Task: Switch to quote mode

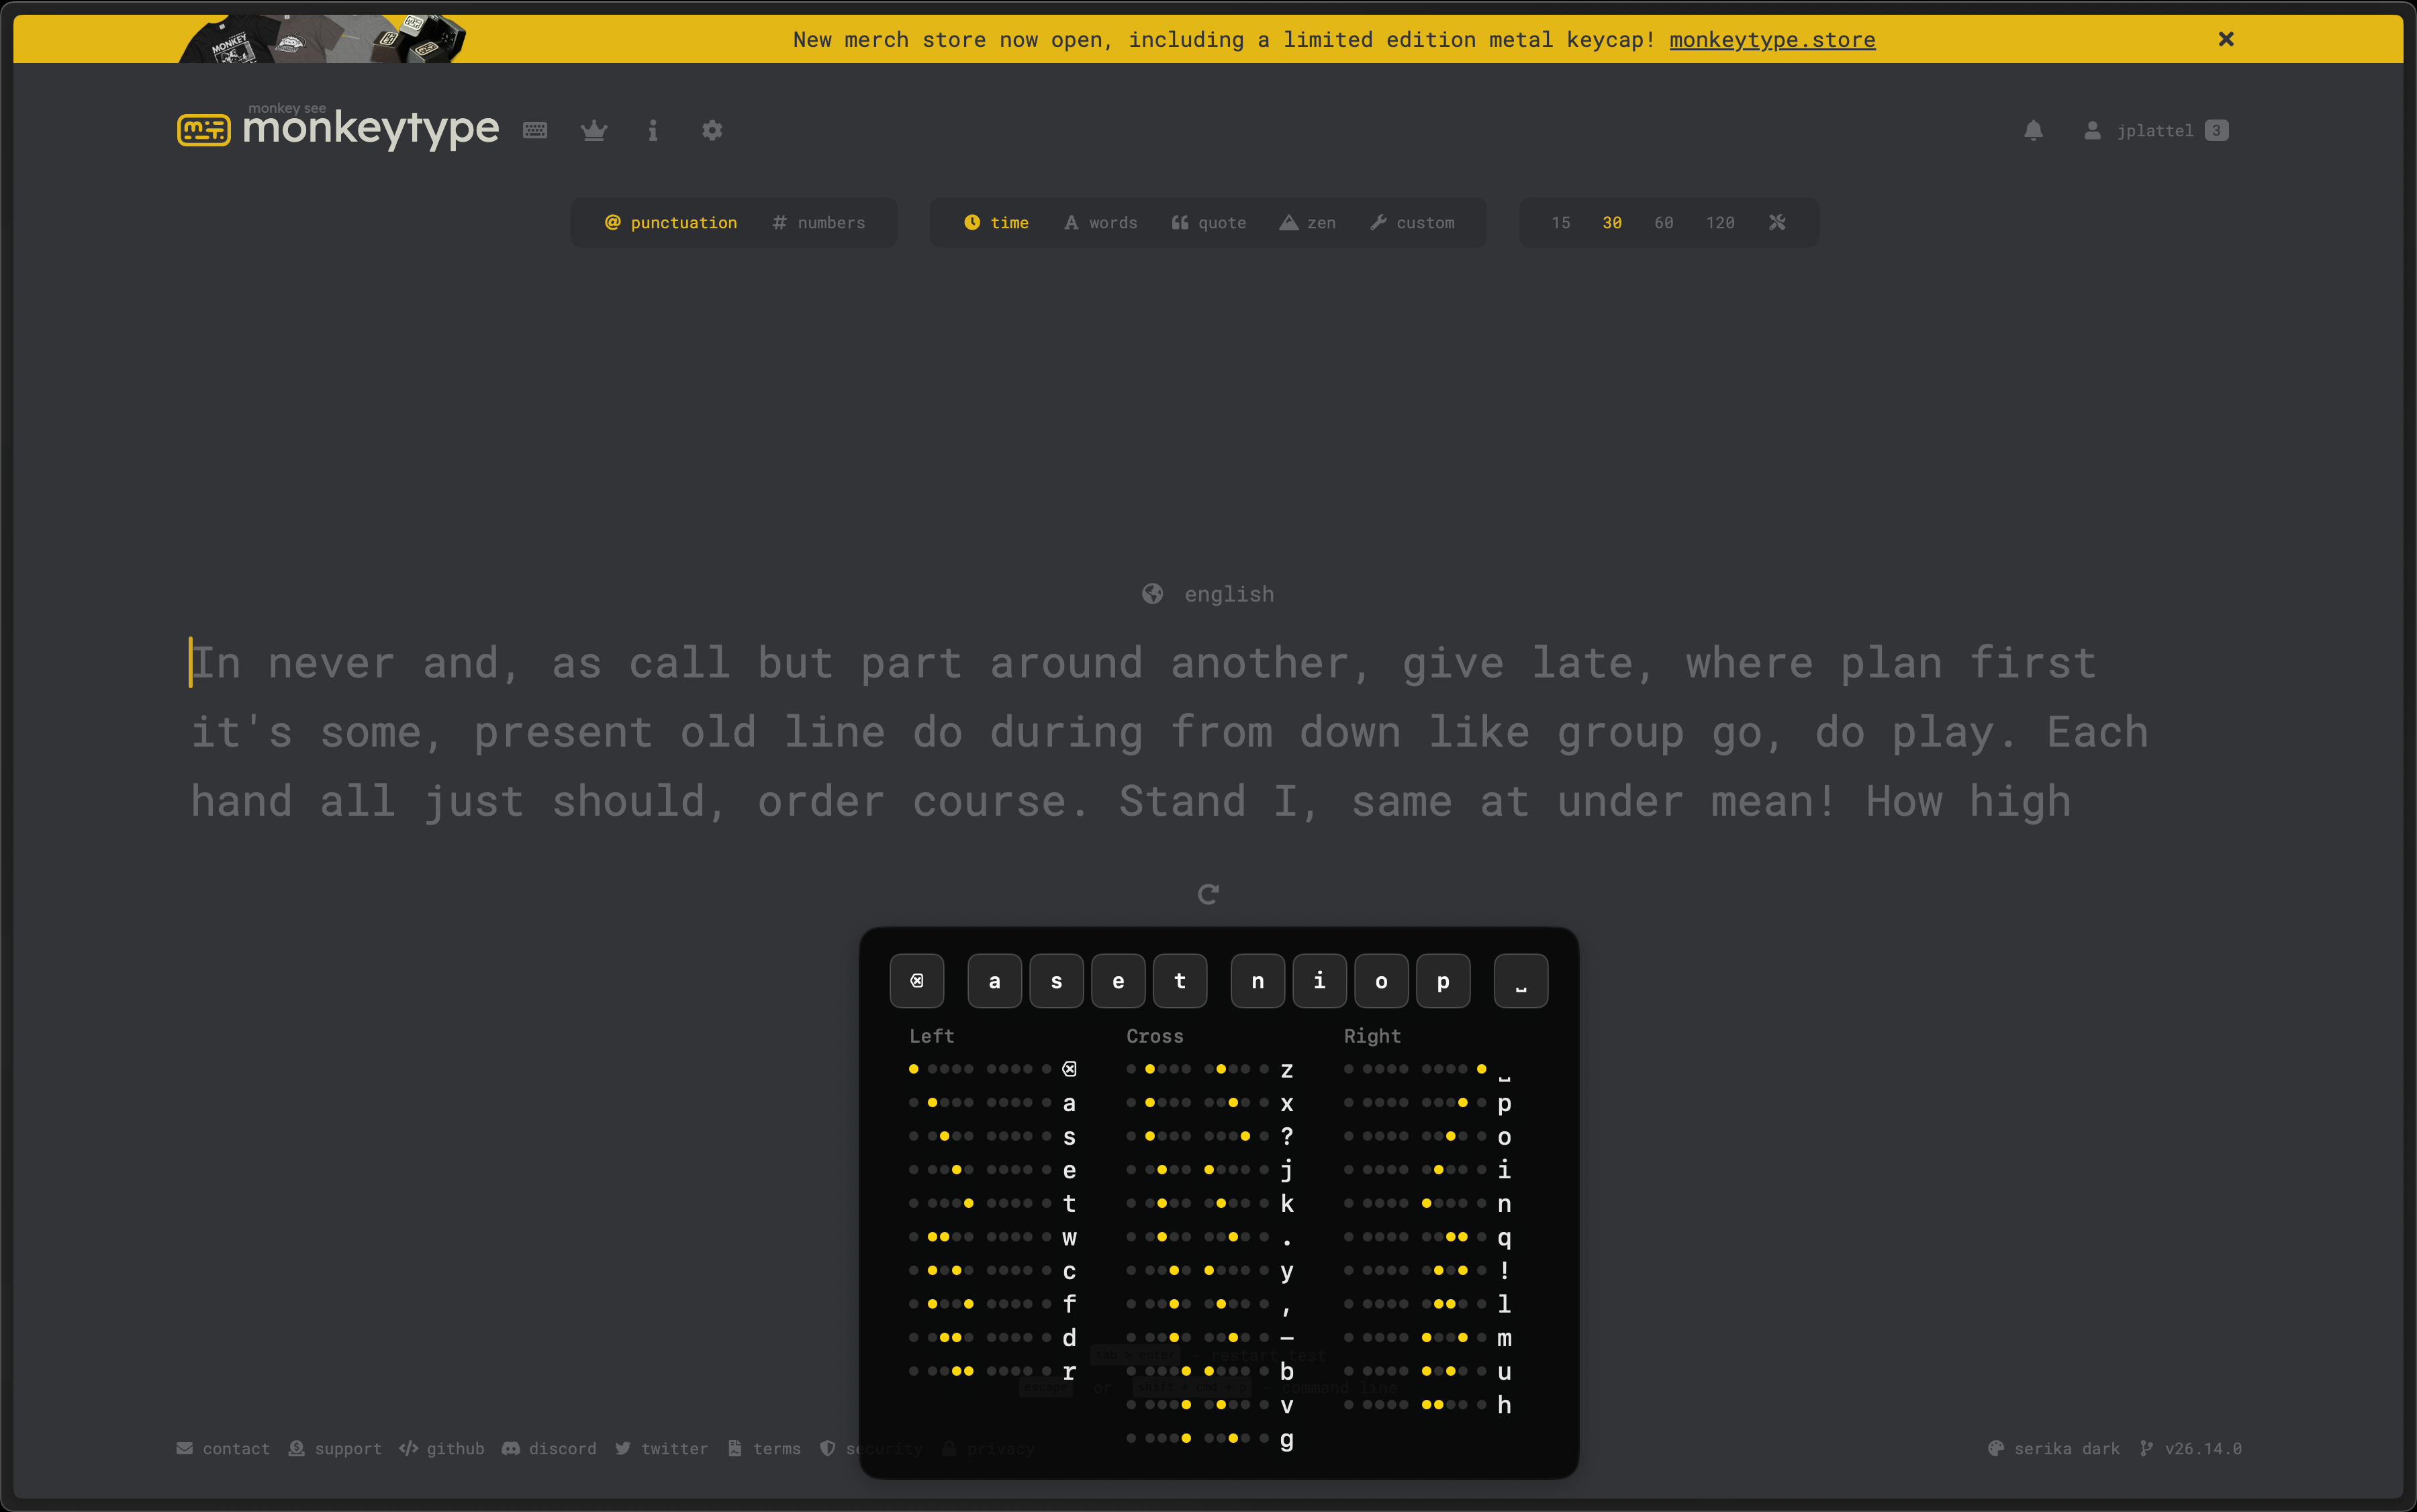Action: (x=1209, y=222)
